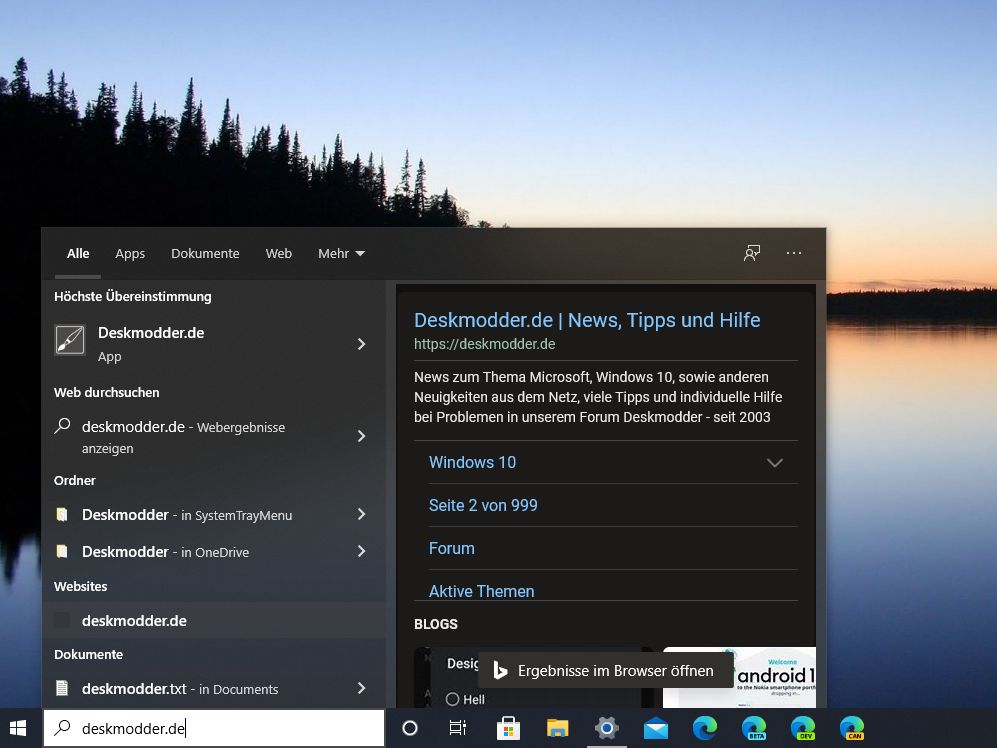The height and width of the screenshot is (748, 997).
Task: Click the deskmodder.txt document icon
Action: [62, 688]
